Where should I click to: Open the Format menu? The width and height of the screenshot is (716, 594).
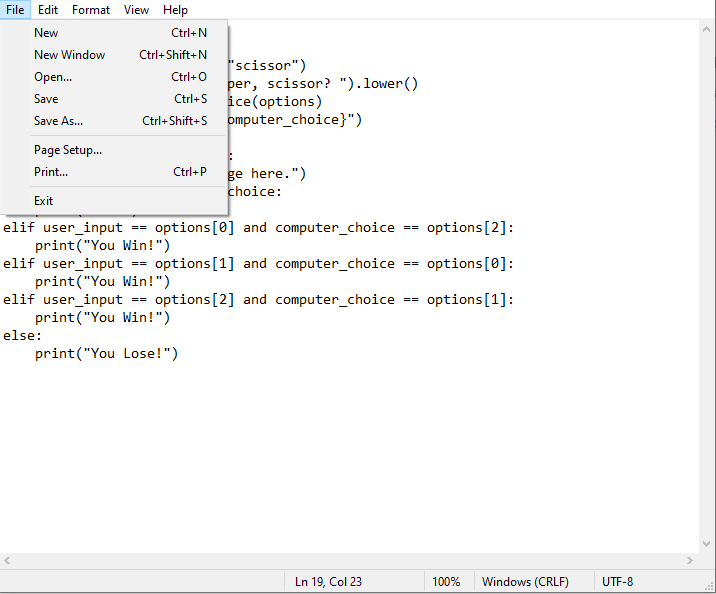coord(91,10)
